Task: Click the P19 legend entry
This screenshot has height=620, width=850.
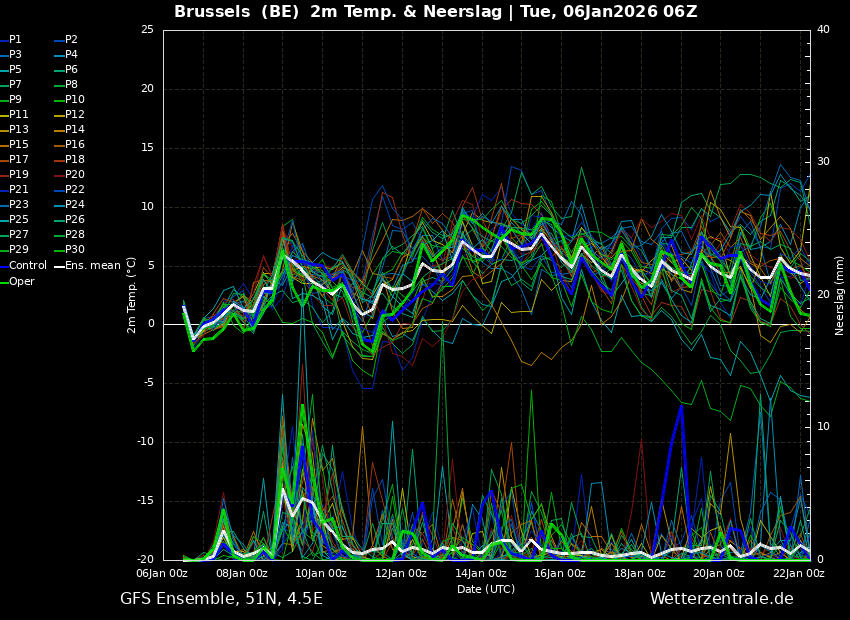Action: point(14,175)
